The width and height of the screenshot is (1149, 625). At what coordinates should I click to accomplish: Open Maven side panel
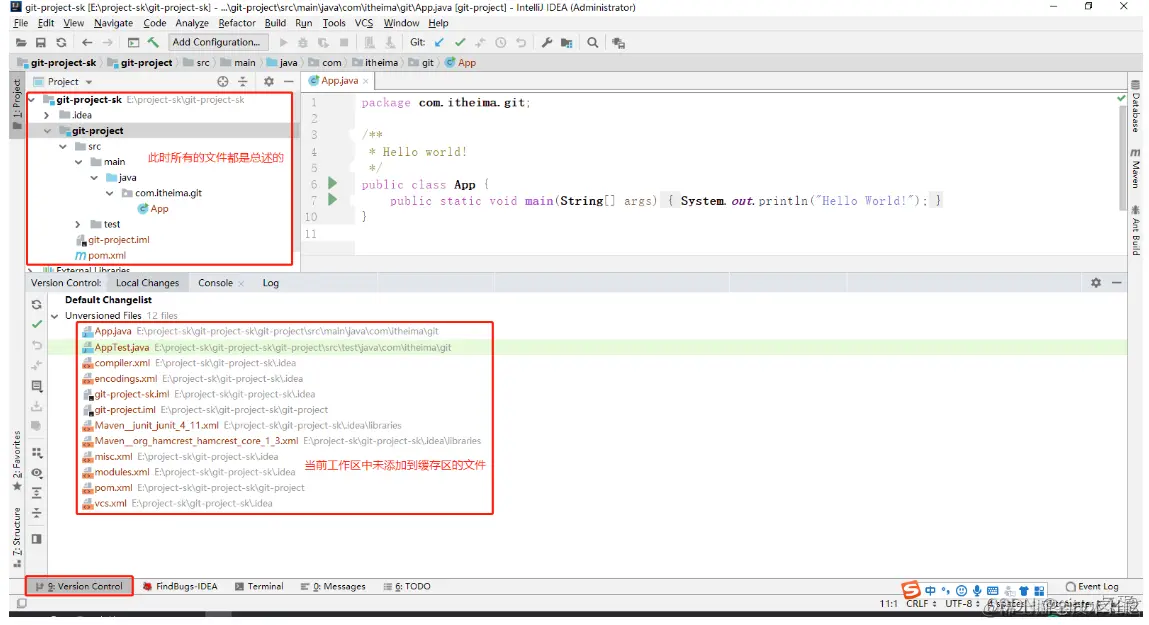1136,168
